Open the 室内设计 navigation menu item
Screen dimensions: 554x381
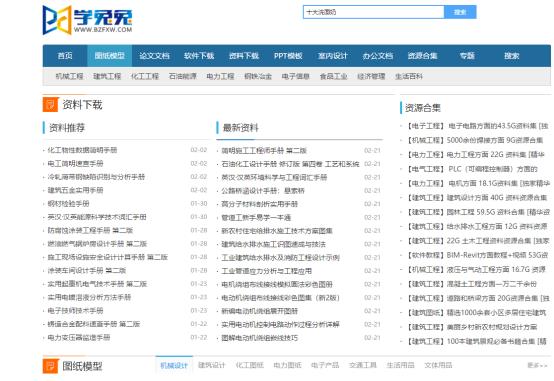pyautogui.click(x=333, y=55)
